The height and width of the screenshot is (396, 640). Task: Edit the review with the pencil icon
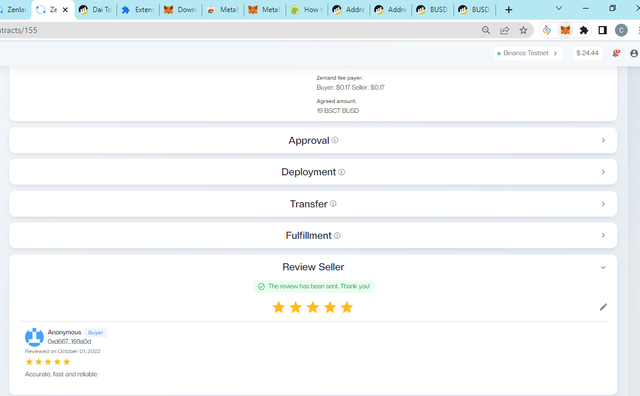click(x=603, y=307)
